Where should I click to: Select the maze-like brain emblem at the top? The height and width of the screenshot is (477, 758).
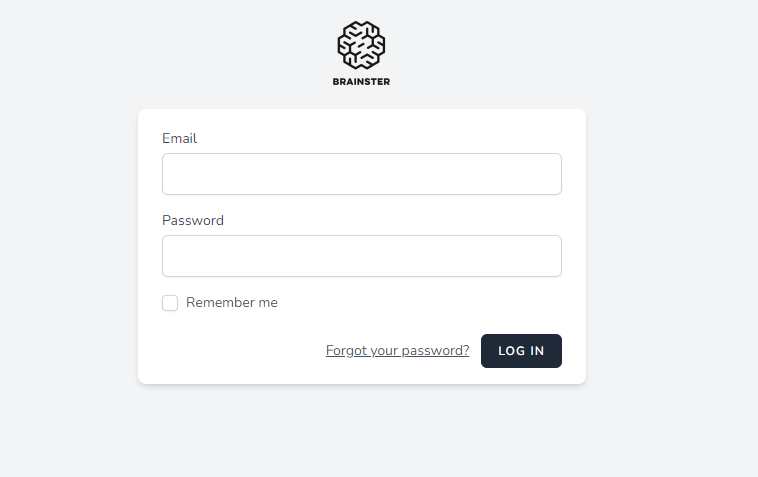361,45
